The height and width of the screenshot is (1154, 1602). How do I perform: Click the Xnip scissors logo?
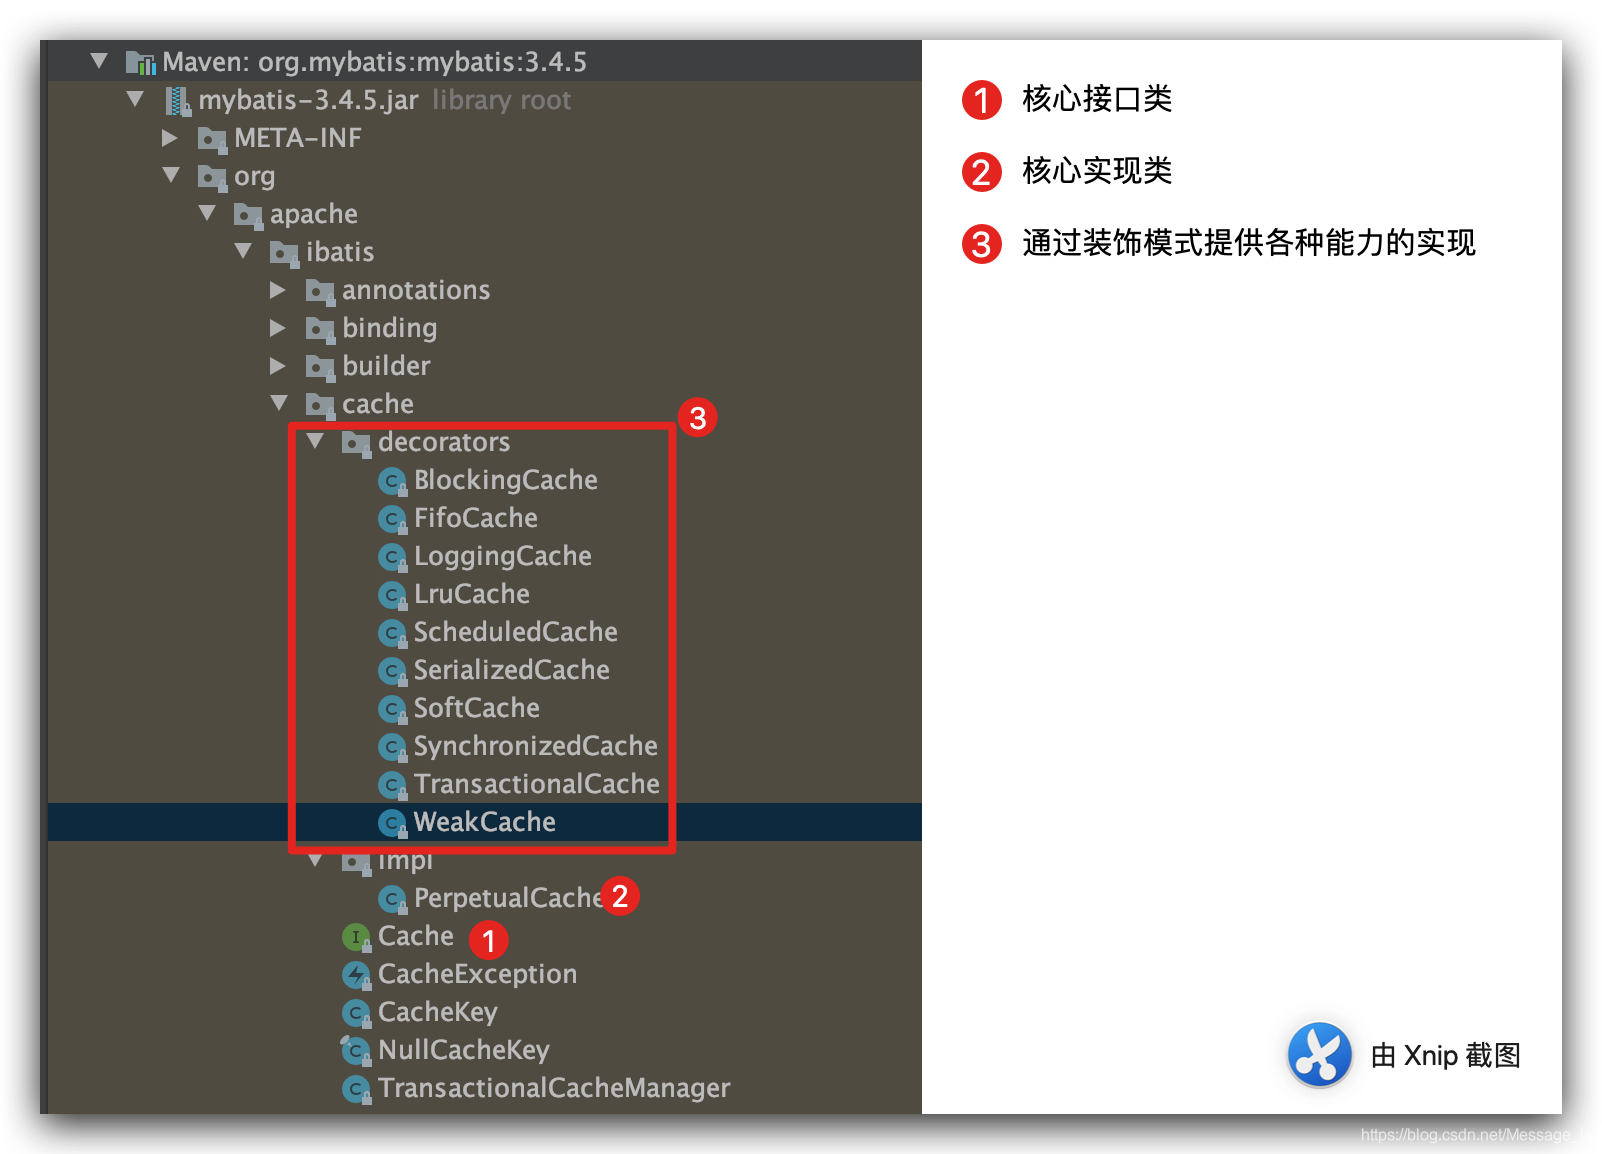click(1319, 1054)
